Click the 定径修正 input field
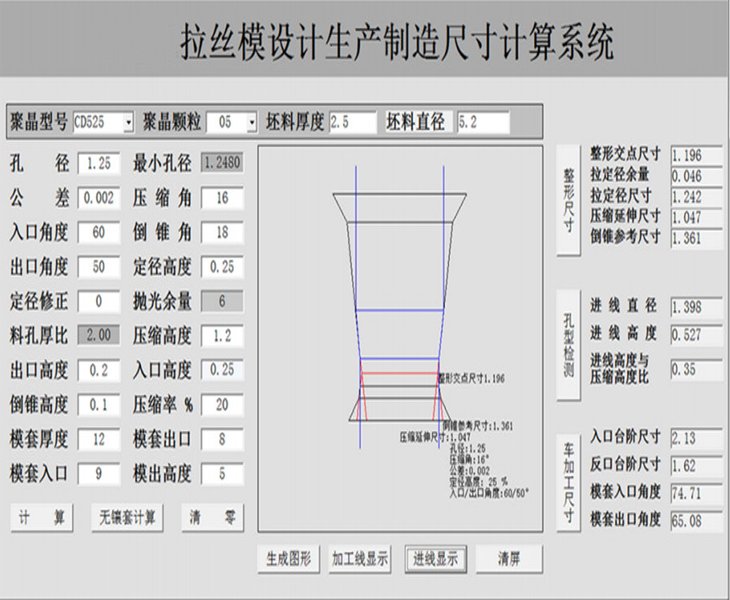The width and height of the screenshot is (730, 600). (99, 301)
